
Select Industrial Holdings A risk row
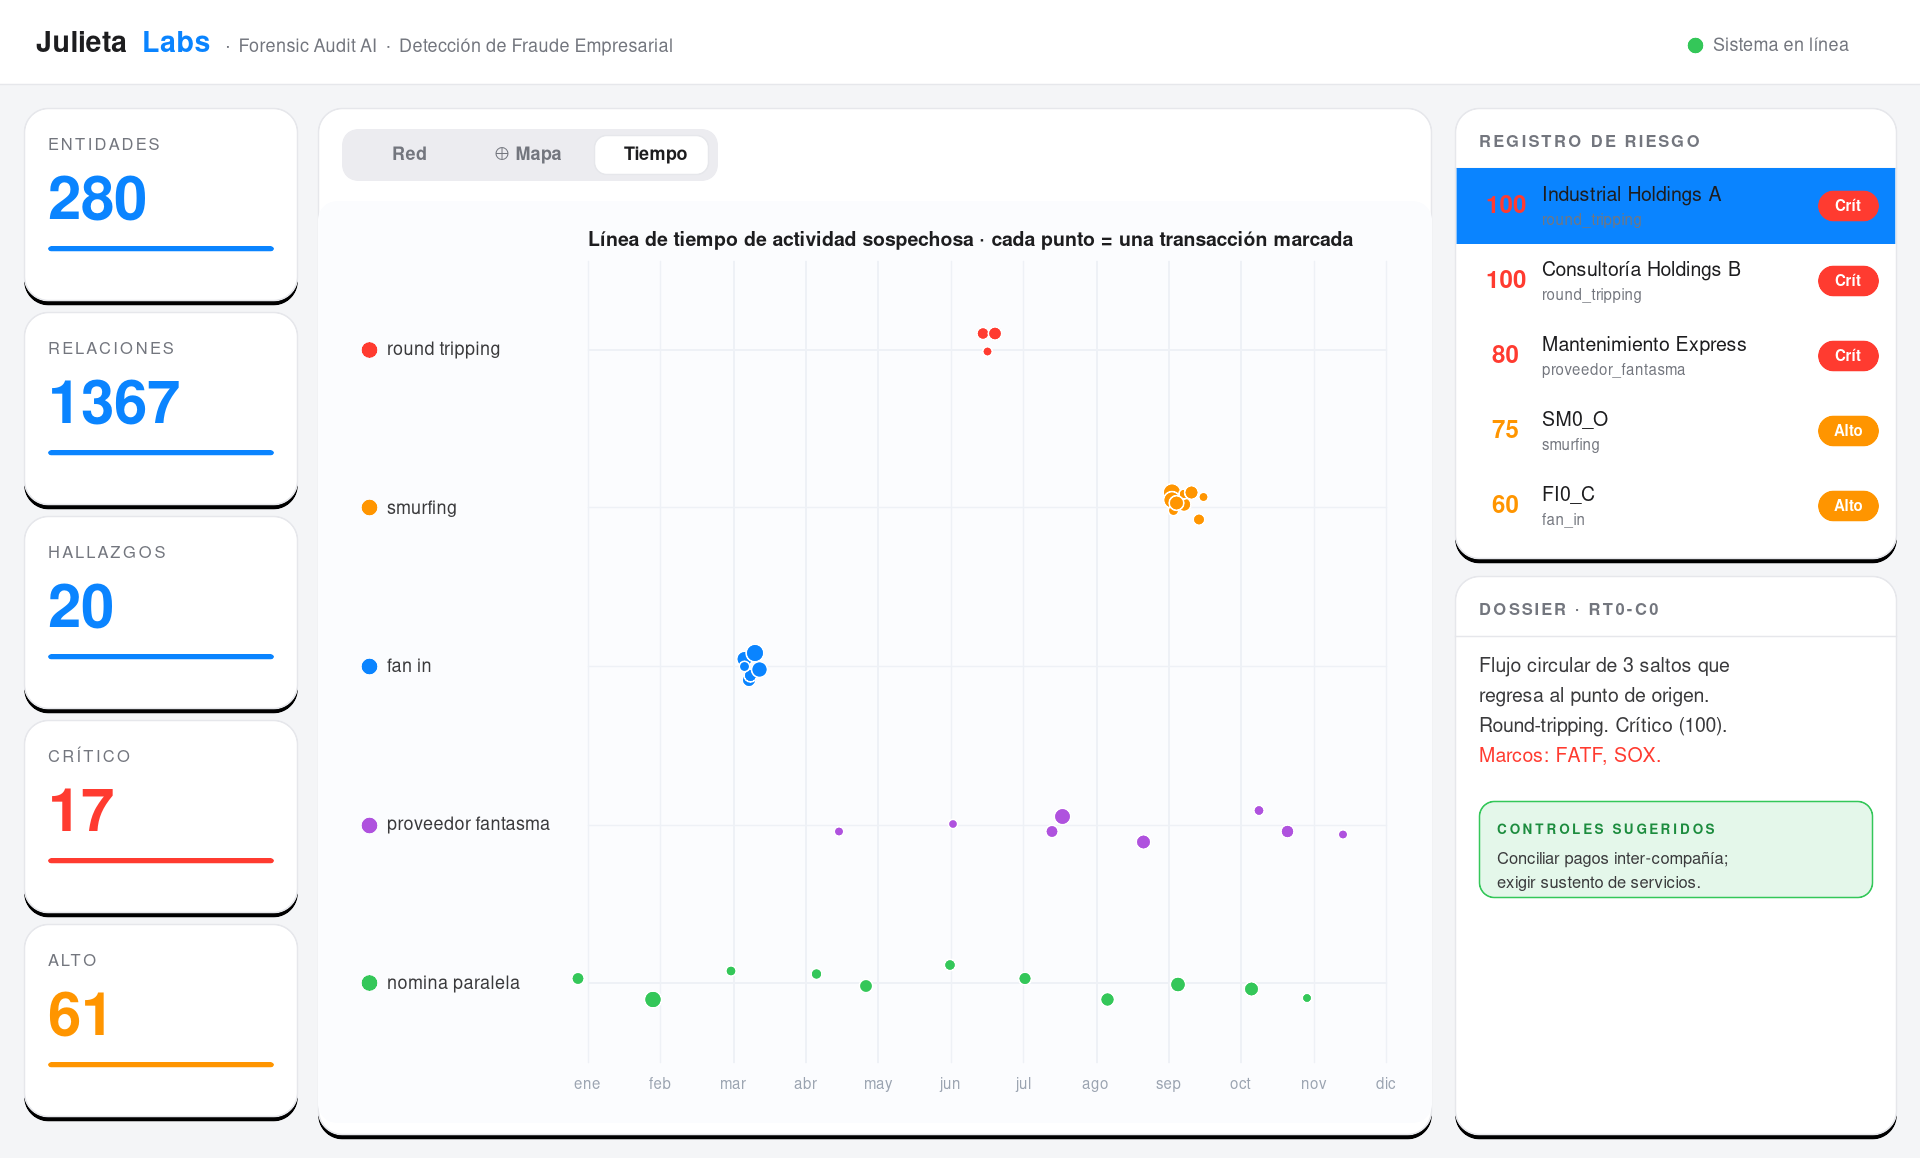(x=1675, y=206)
